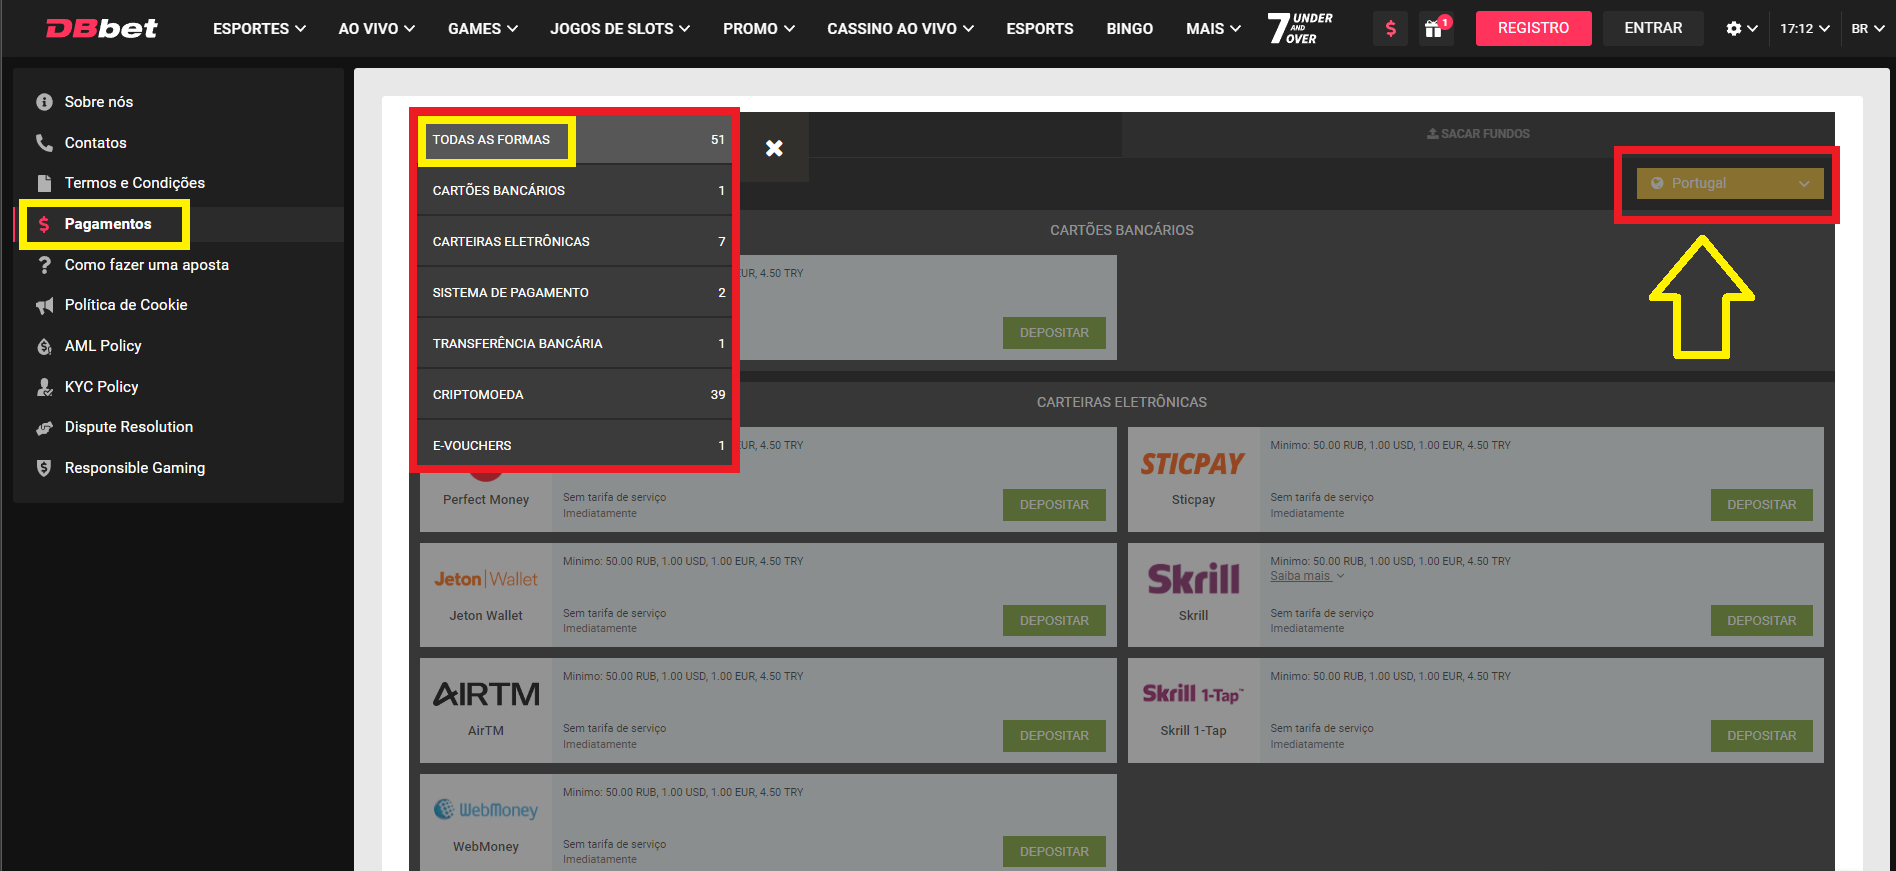The width and height of the screenshot is (1896, 871).
Task: Click DEPOSITAR for AirTM
Action: coord(1054,736)
